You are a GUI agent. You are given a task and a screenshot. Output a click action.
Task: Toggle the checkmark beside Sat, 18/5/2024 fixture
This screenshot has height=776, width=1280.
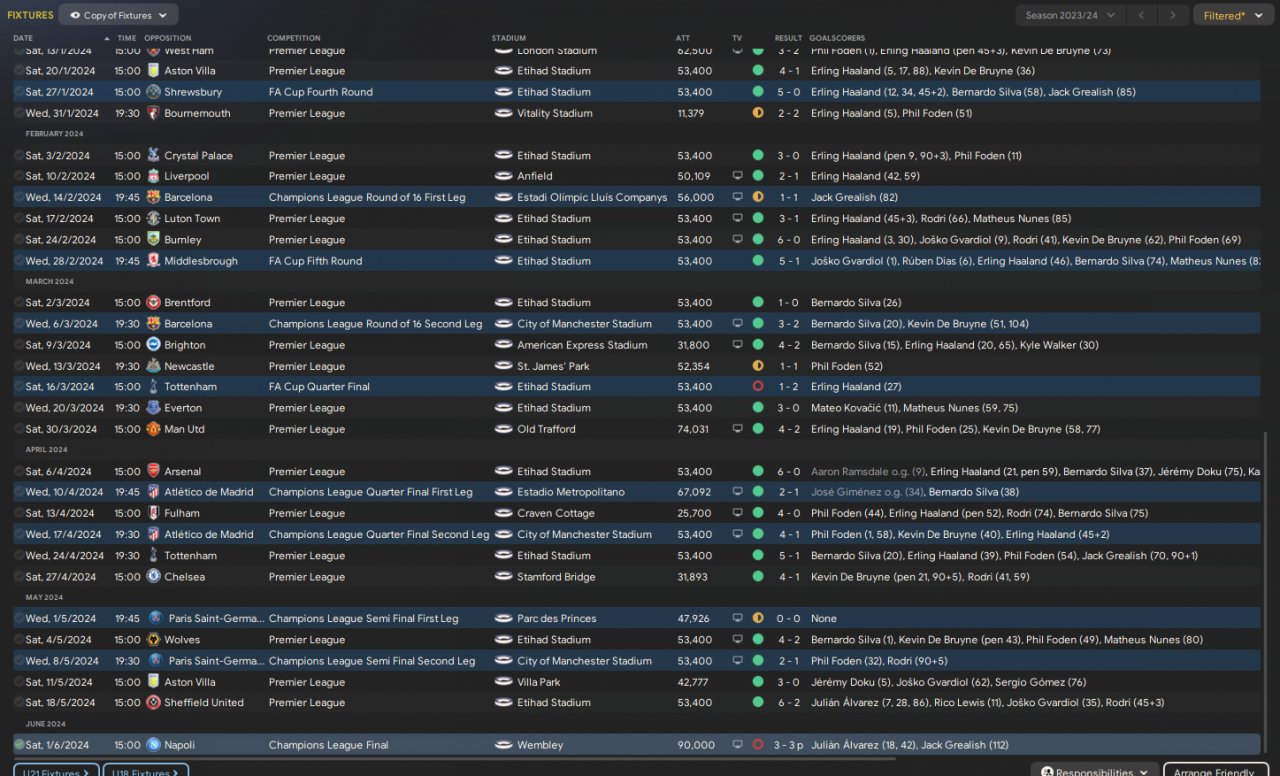coord(19,703)
